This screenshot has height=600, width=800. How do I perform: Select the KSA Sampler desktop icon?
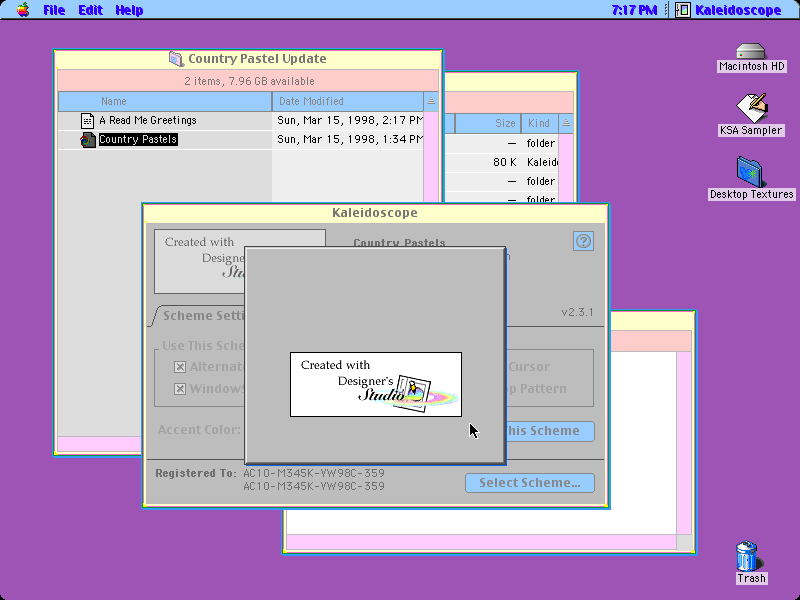click(751, 108)
